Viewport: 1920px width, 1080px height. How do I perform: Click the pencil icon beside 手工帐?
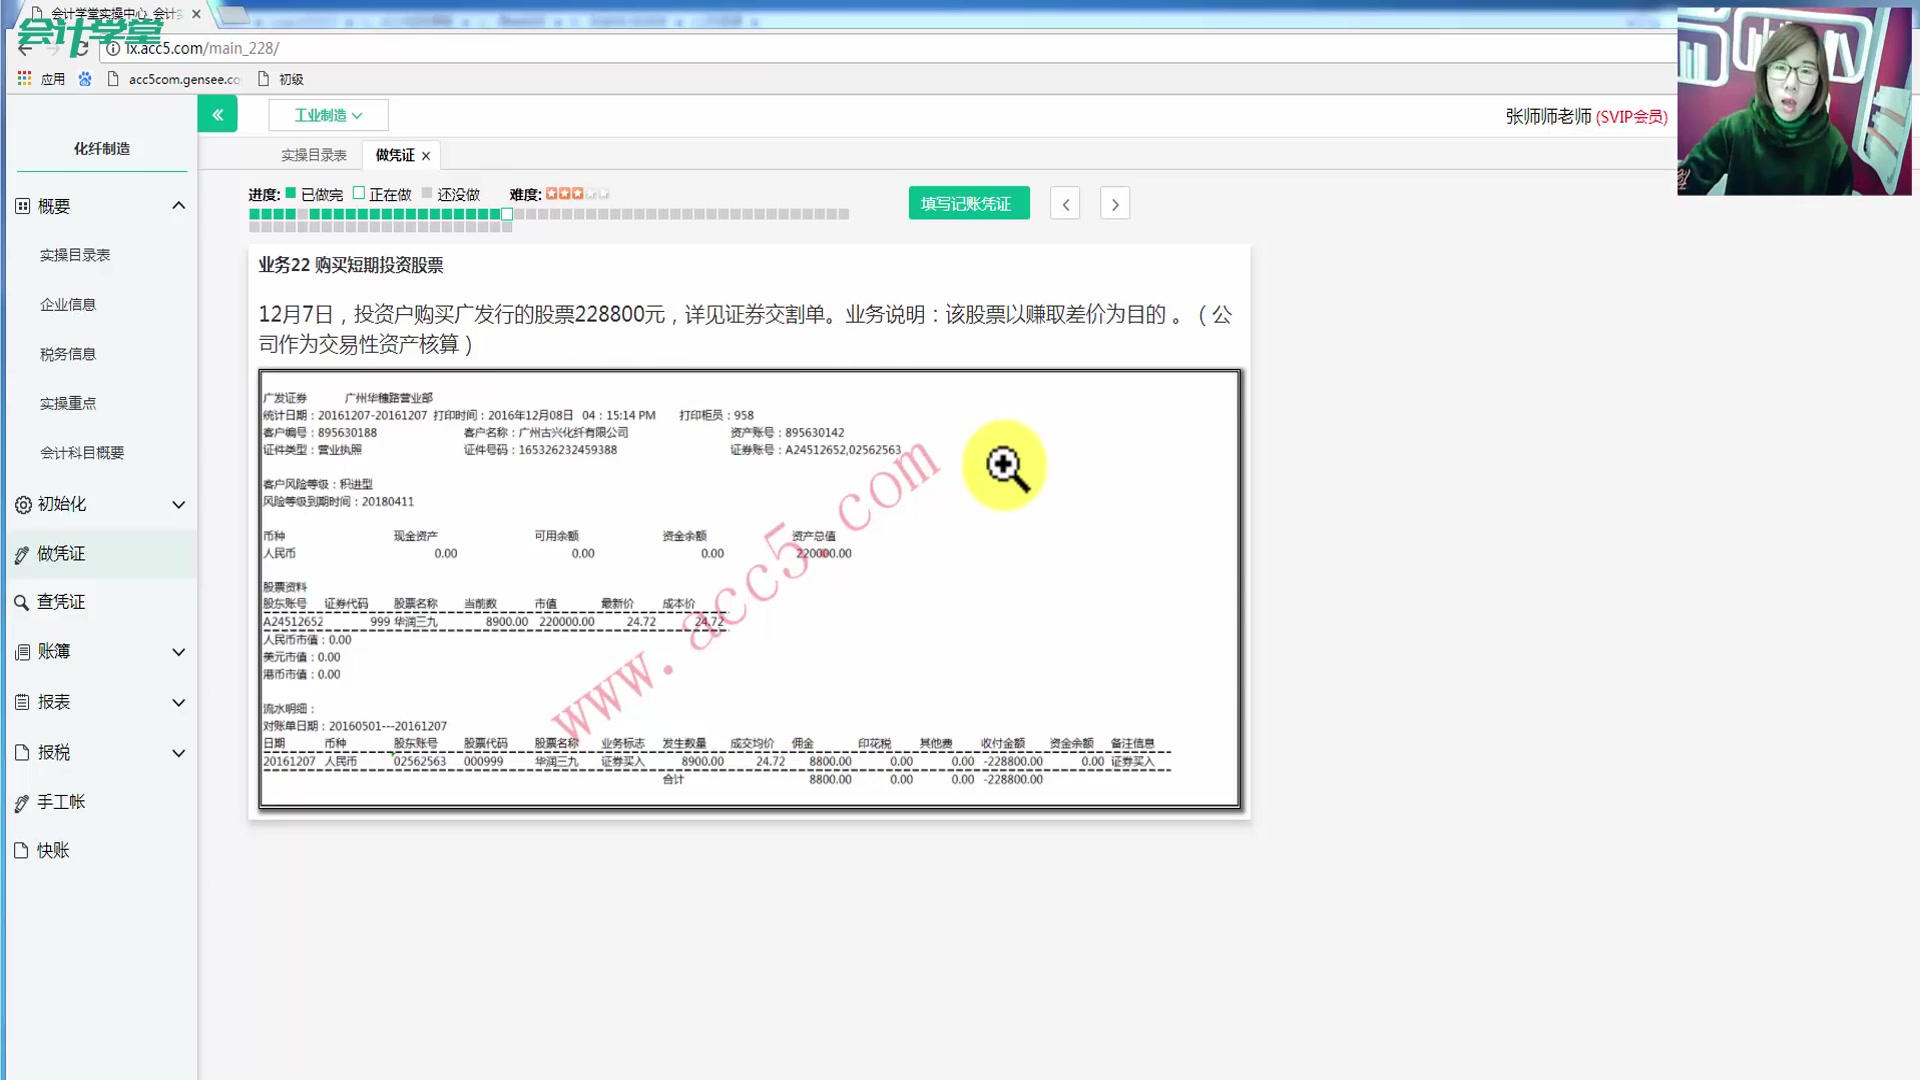pyautogui.click(x=21, y=803)
